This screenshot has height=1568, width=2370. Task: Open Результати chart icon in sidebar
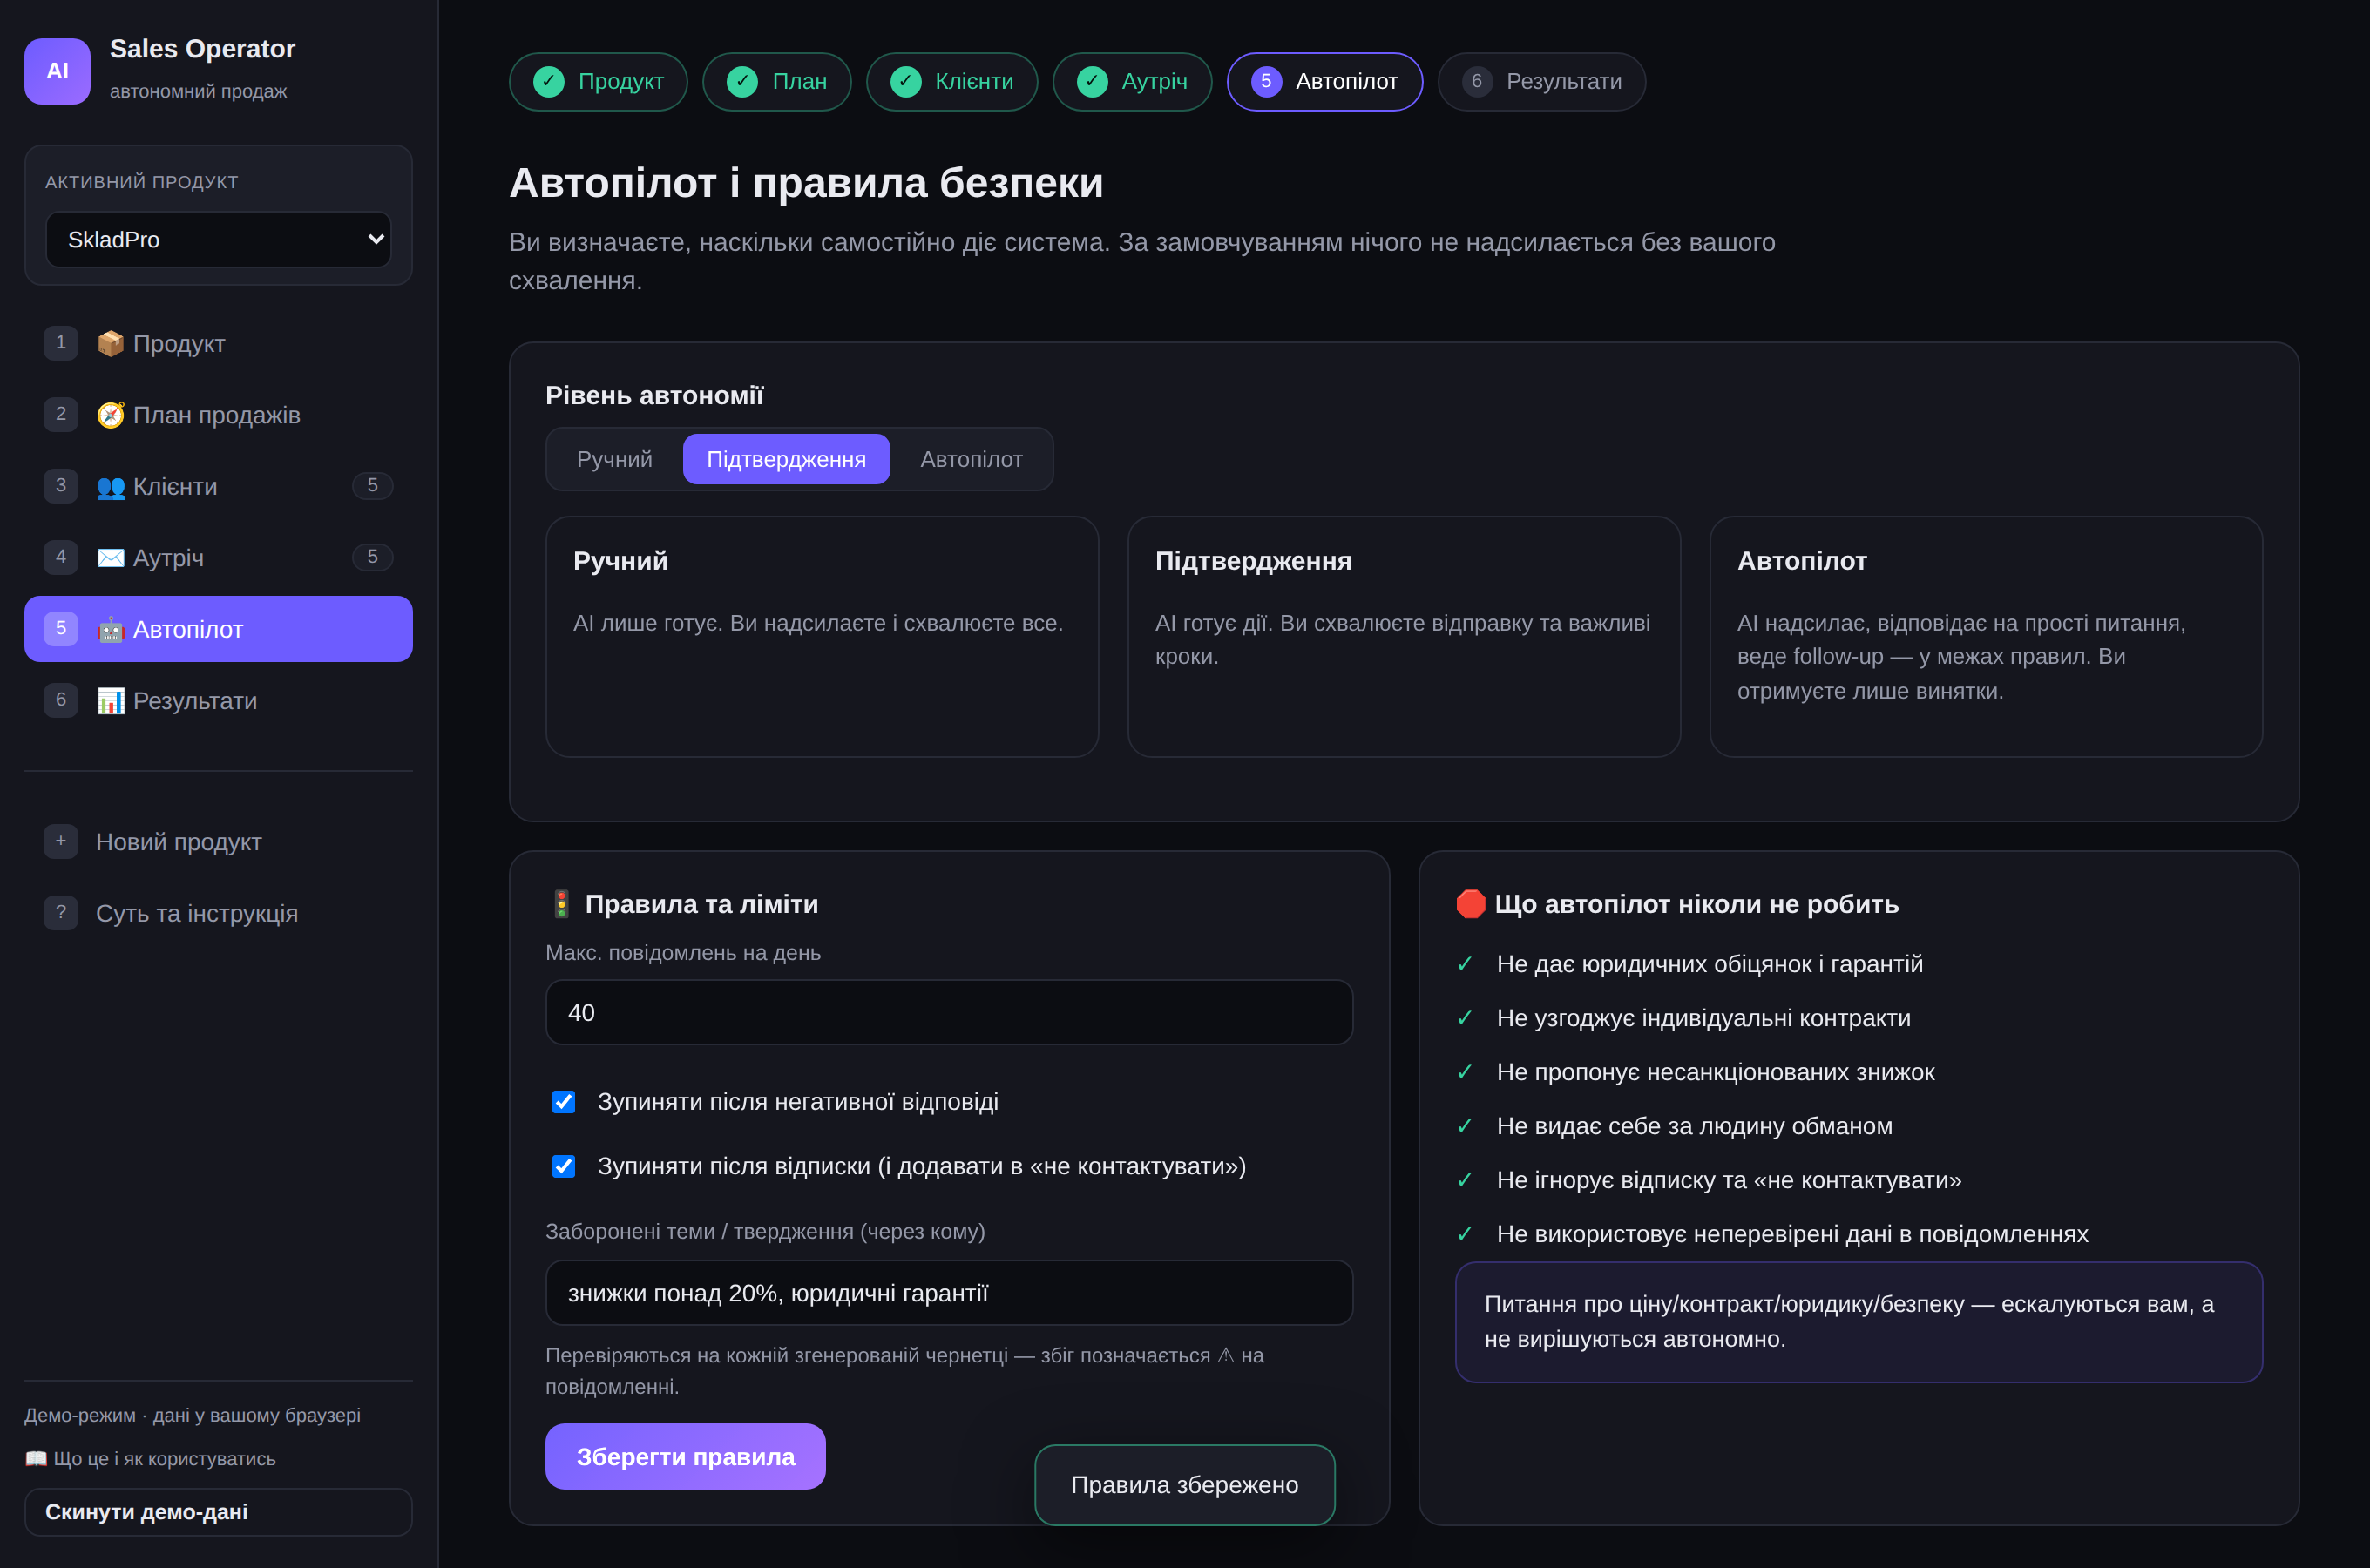110,701
